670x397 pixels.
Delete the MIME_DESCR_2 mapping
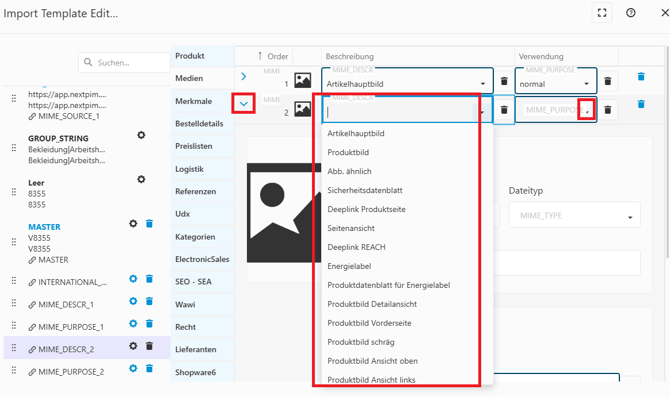(x=149, y=346)
